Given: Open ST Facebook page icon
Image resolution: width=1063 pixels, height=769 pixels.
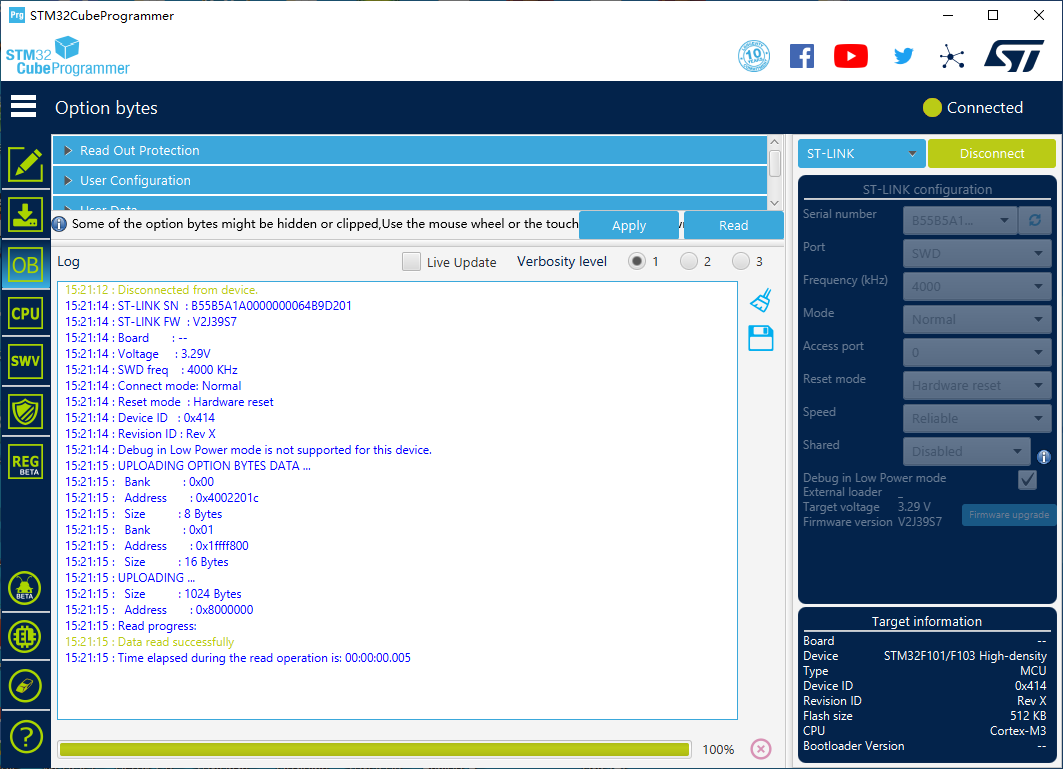Looking at the screenshot, I should click(x=802, y=56).
